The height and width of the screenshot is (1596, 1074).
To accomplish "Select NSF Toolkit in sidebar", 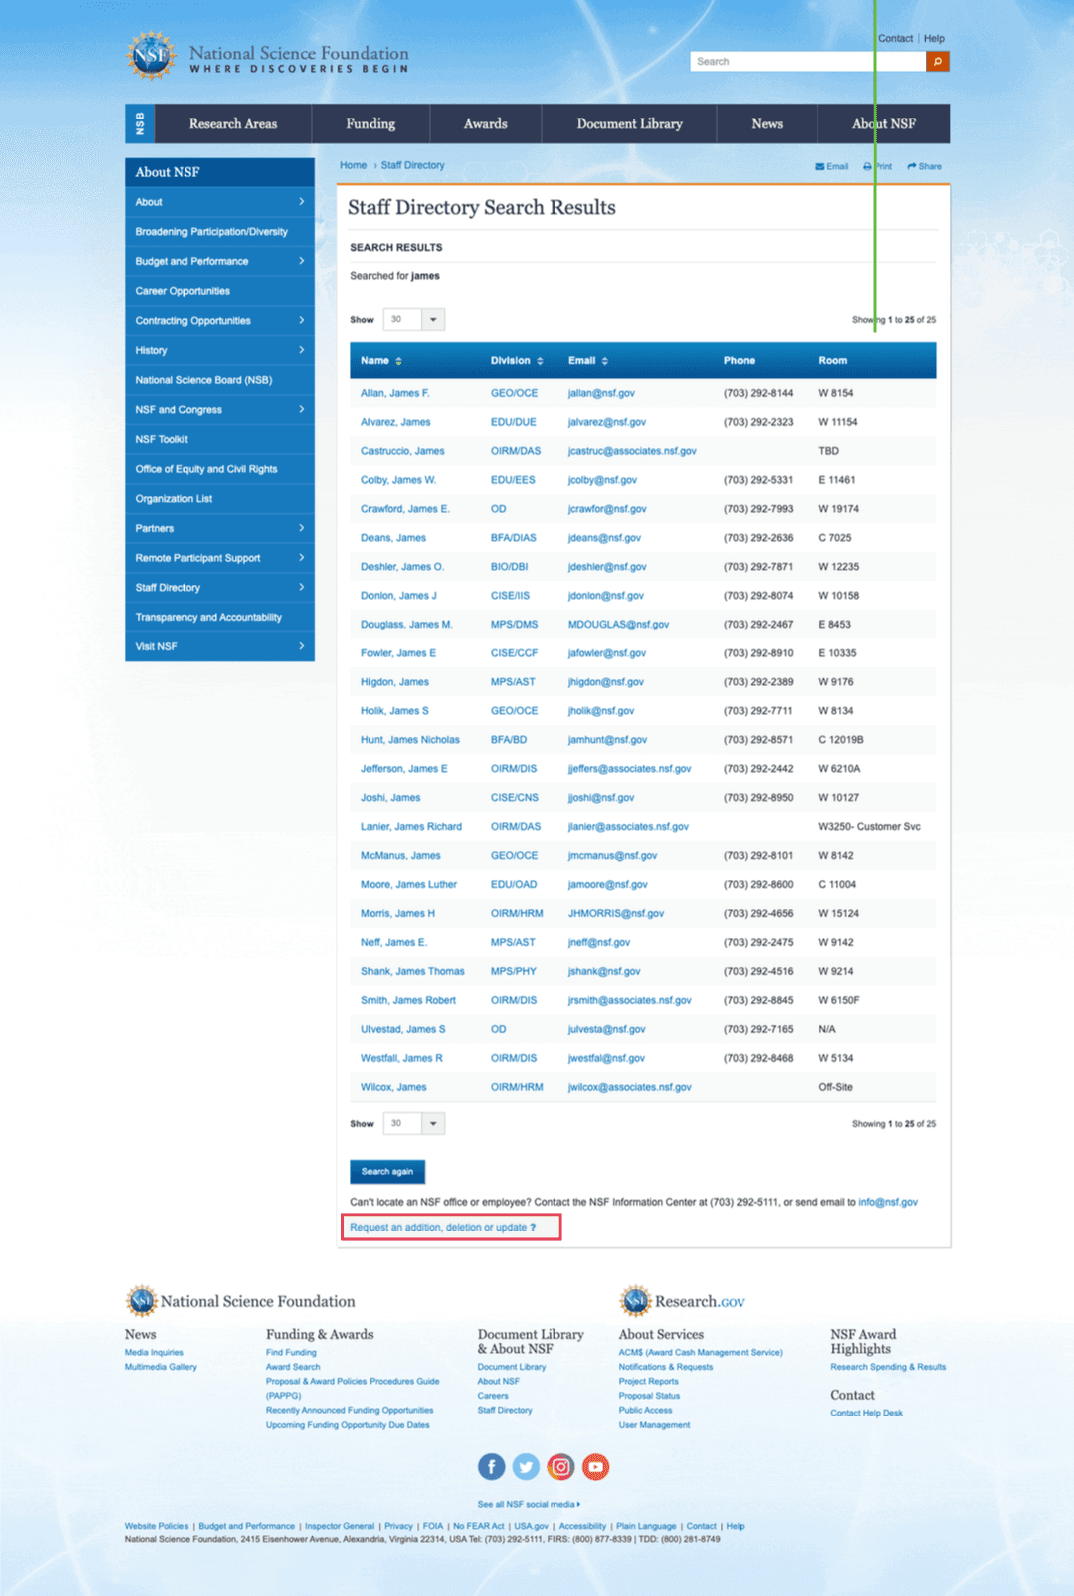I will click(x=220, y=439).
